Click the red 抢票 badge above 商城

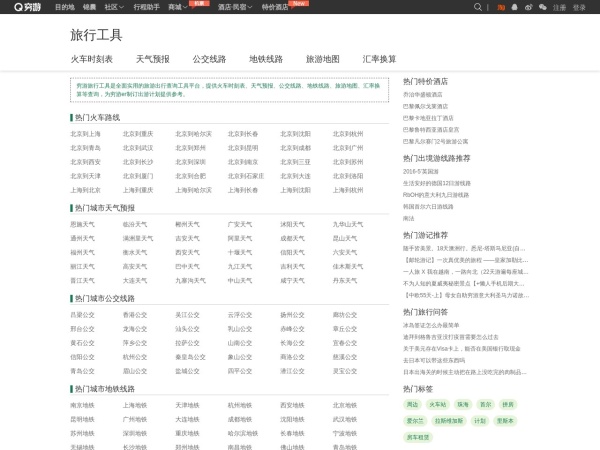pos(200,3)
